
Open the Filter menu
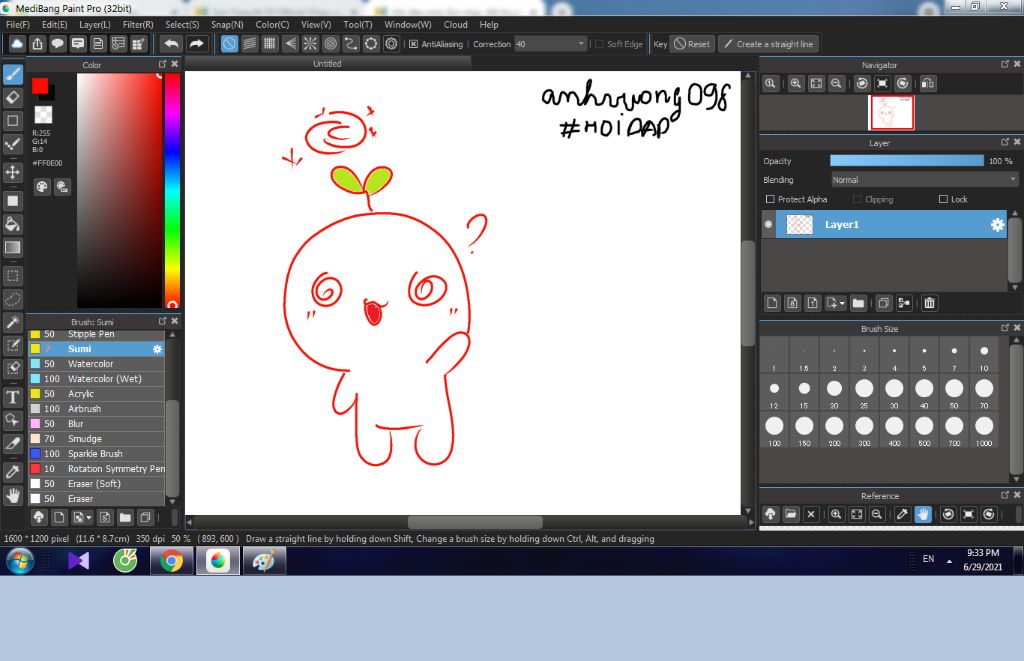[x=138, y=25]
